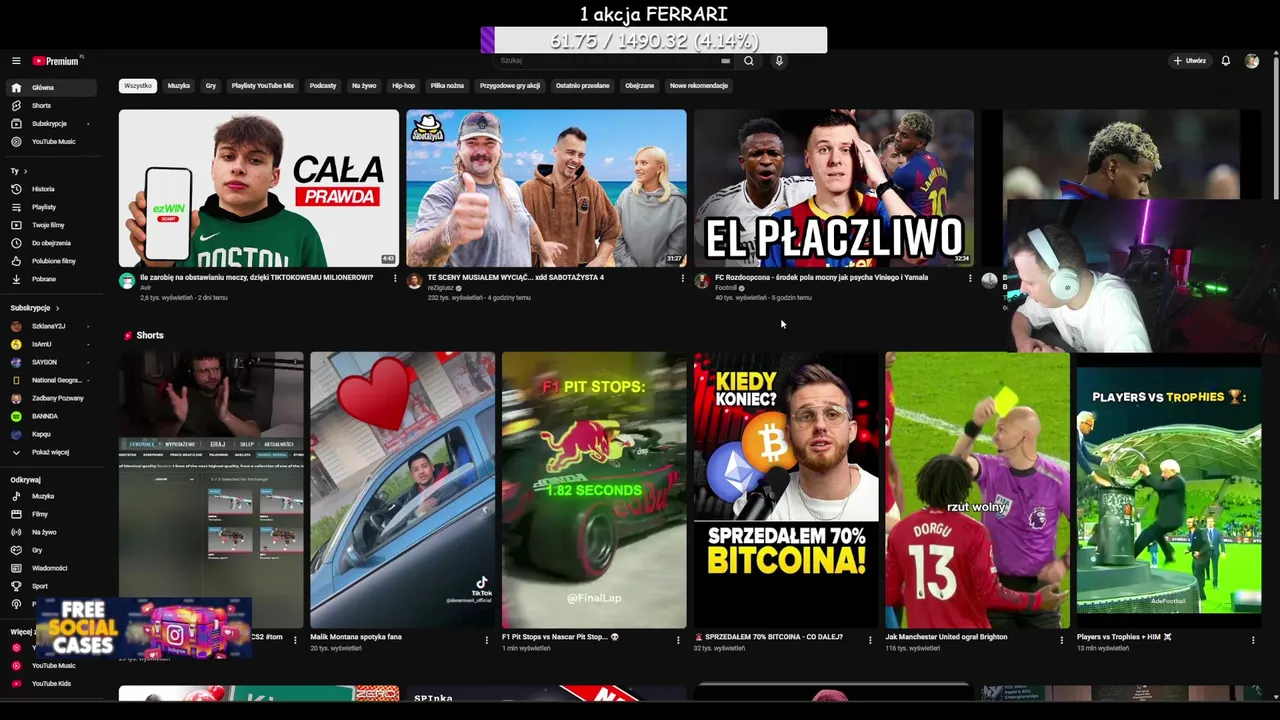Open options for the 'Players vs Trophies' short

tap(1253, 639)
